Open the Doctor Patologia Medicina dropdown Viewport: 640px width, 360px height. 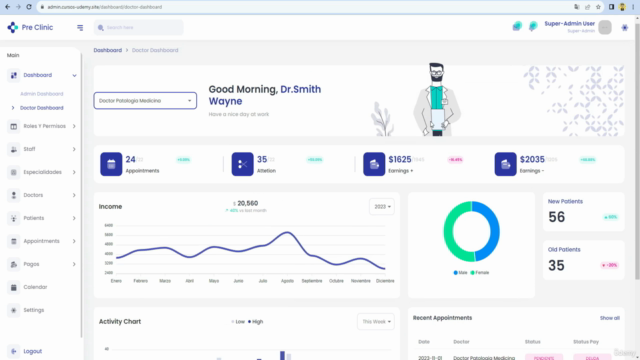point(145,100)
